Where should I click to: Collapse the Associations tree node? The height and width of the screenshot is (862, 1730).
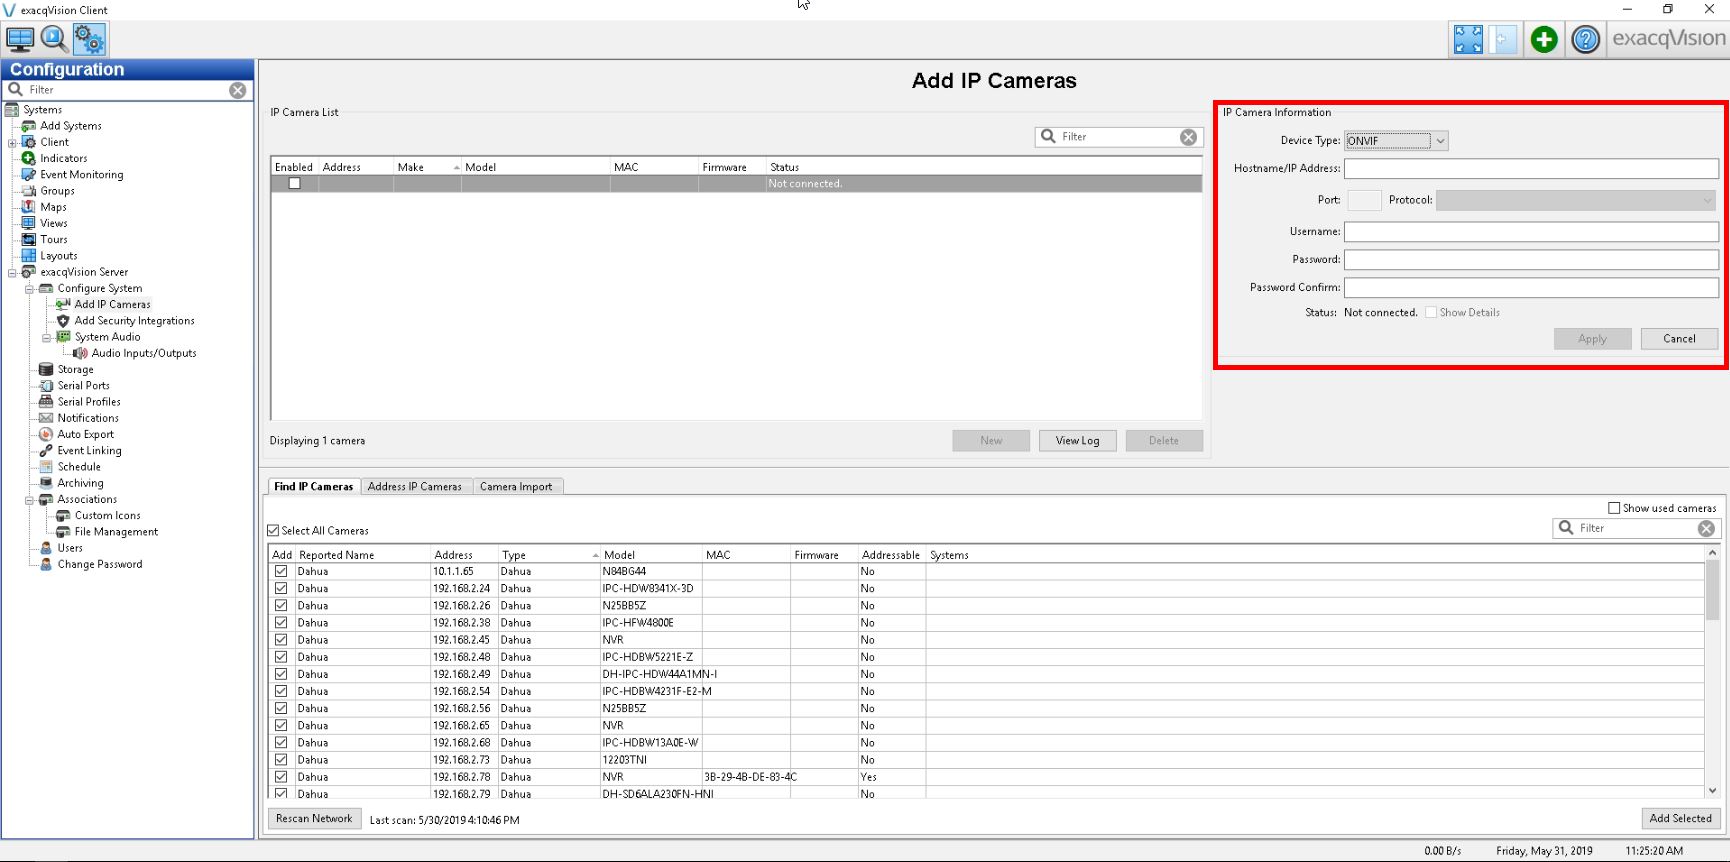[x=29, y=500]
